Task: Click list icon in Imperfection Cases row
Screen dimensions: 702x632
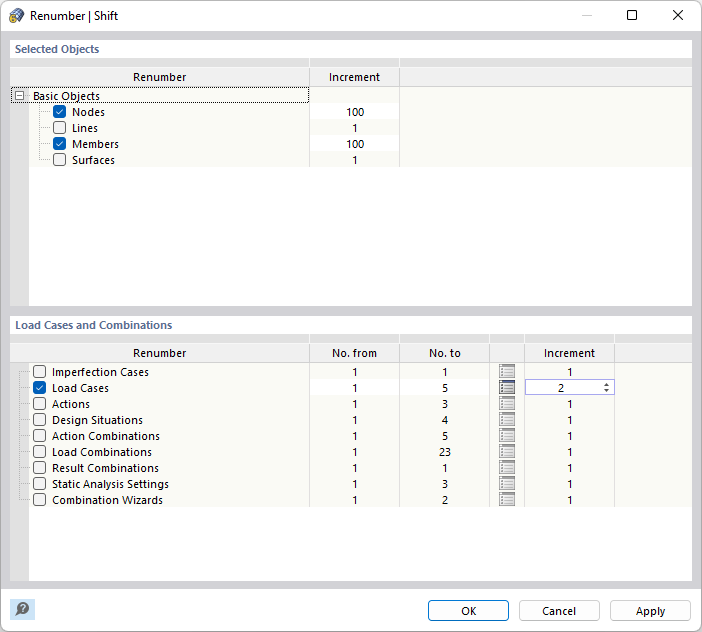Action: click(507, 372)
